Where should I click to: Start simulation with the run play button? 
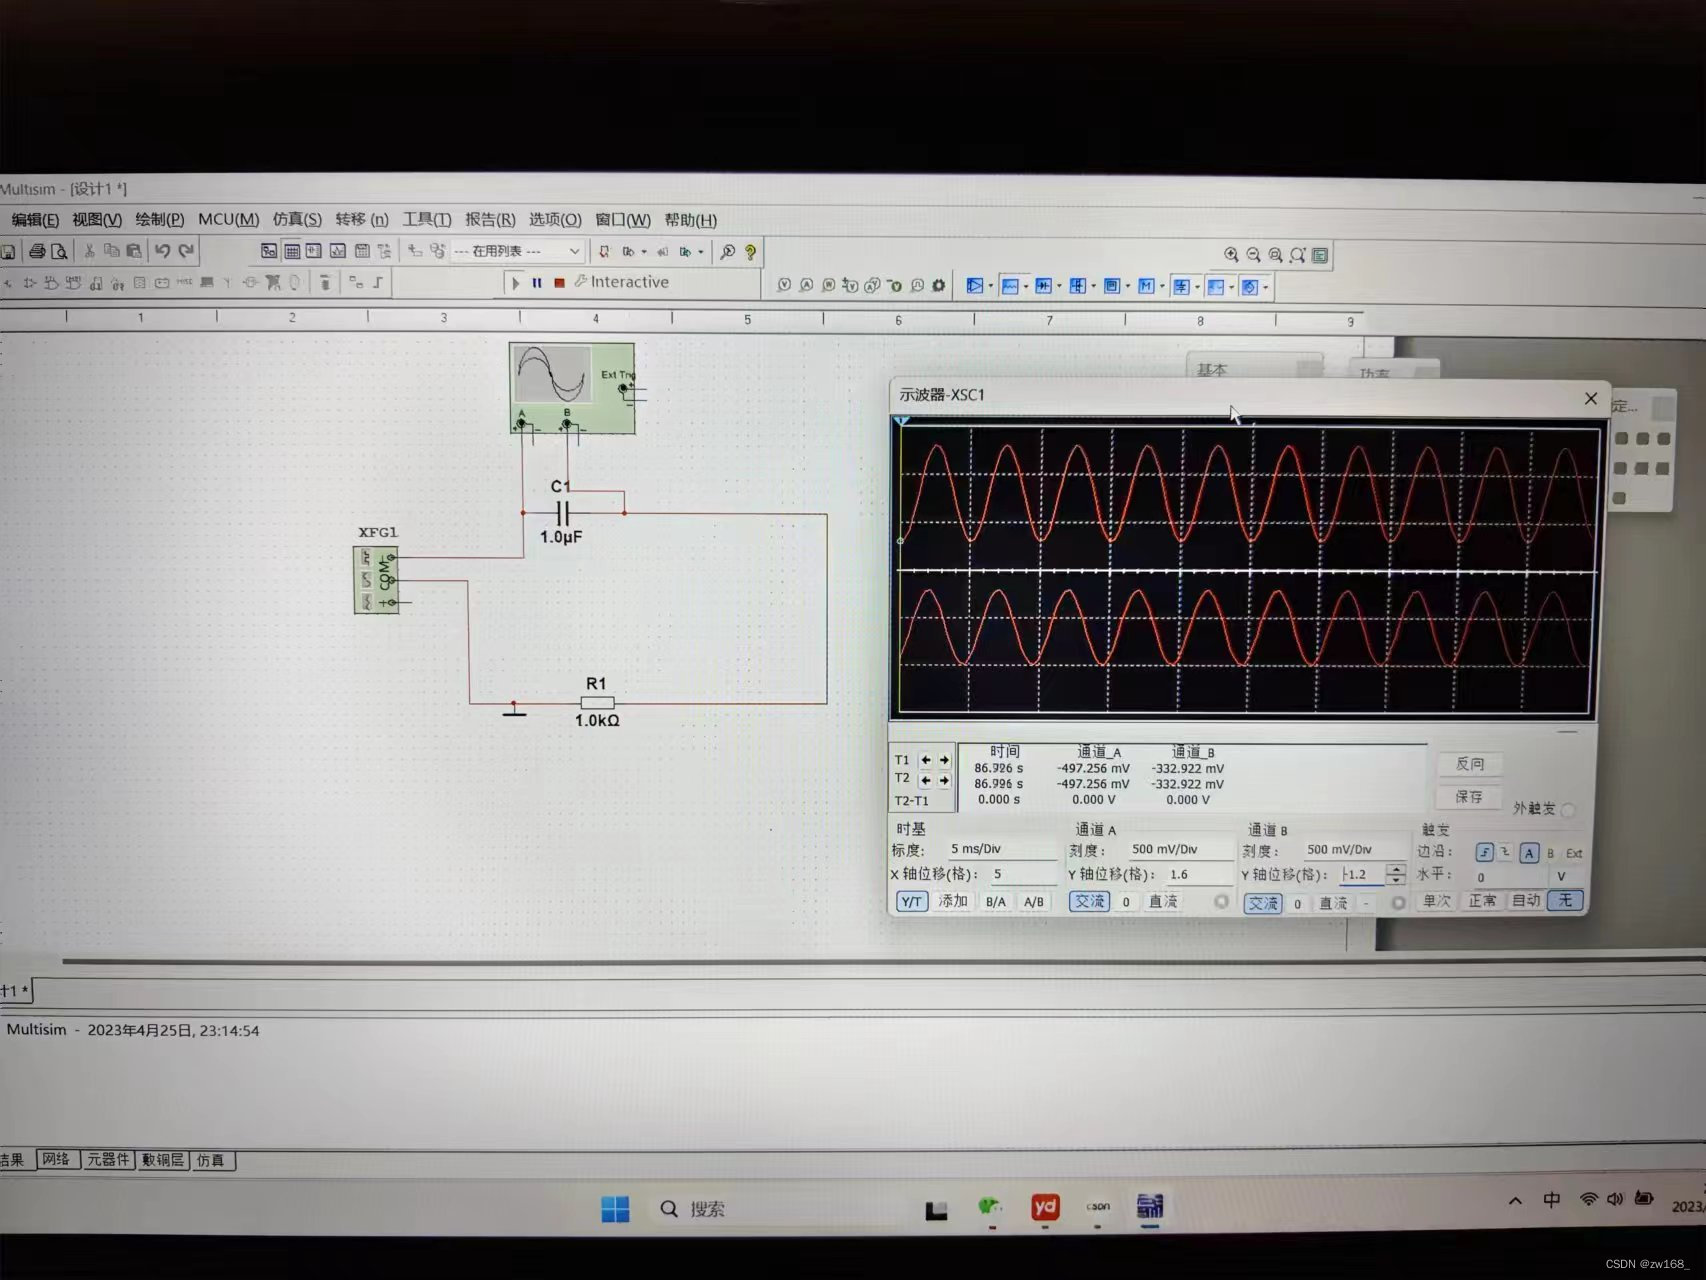[515, 283]
